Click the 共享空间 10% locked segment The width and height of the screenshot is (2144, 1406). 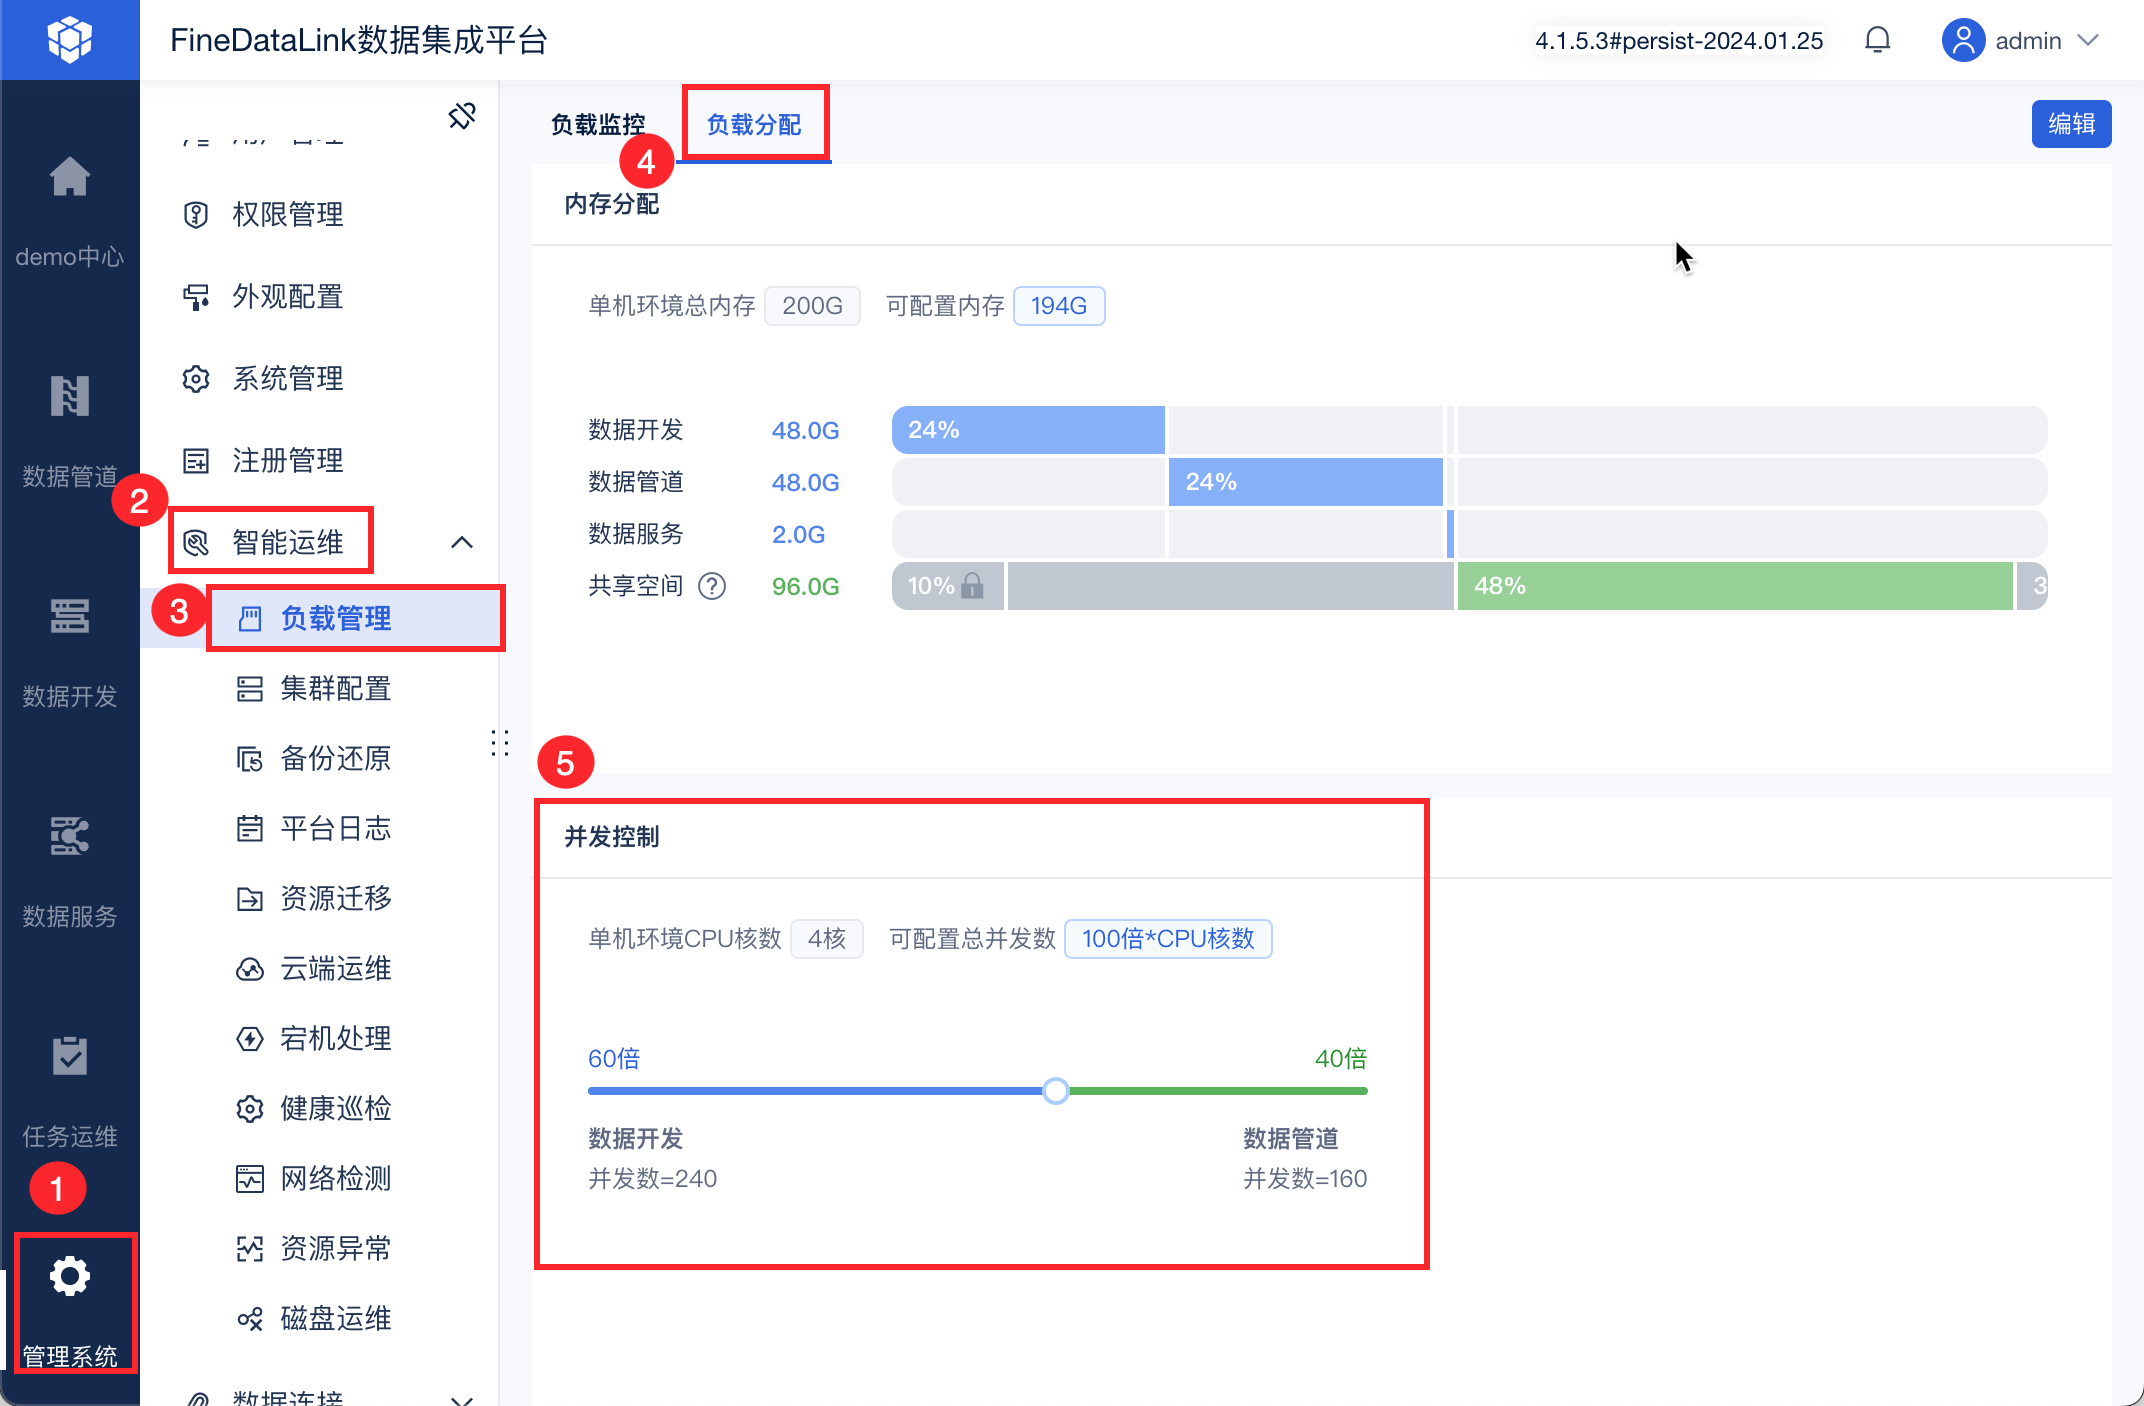pyautogui.click(x=948, y=586)
